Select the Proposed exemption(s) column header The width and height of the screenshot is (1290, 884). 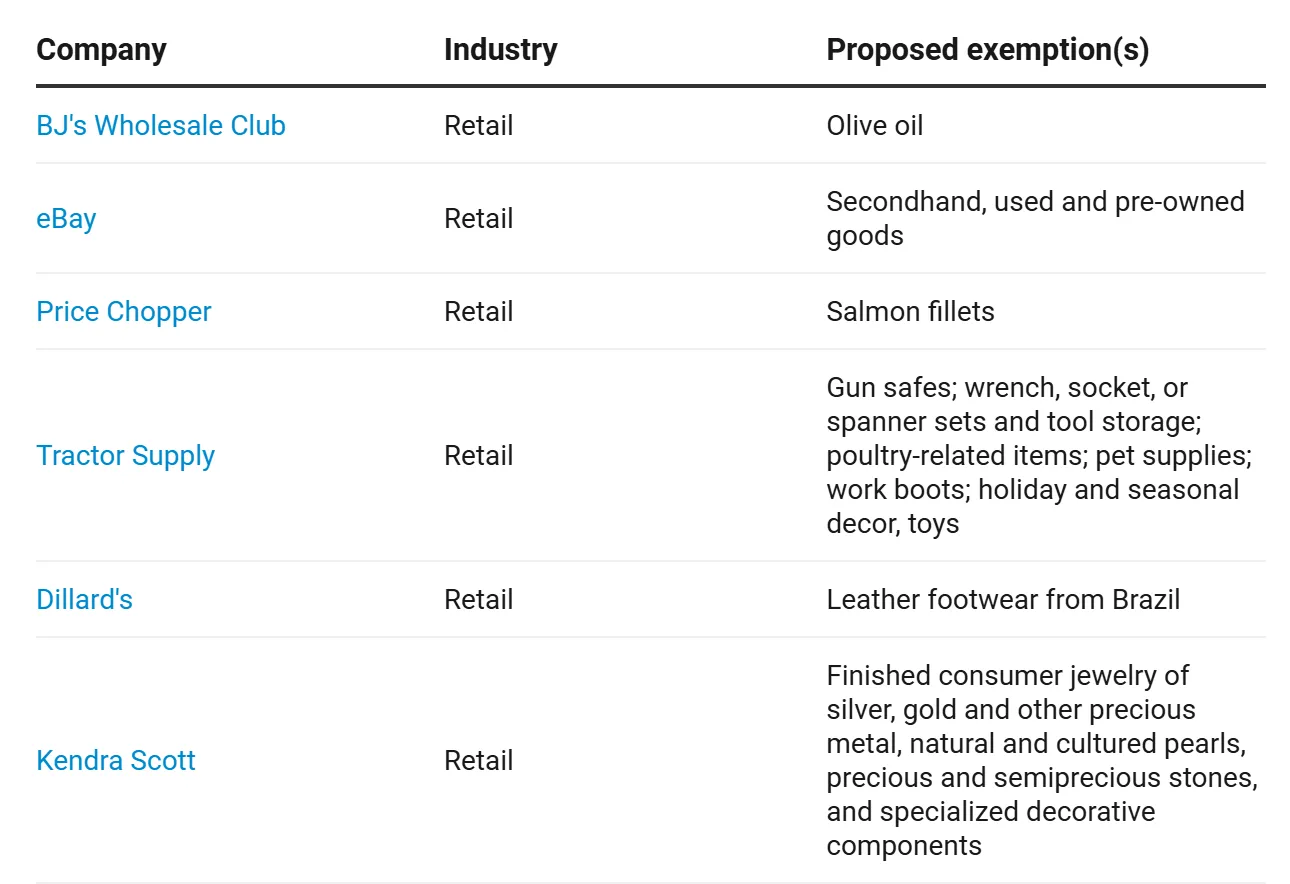tap(988, 50)
